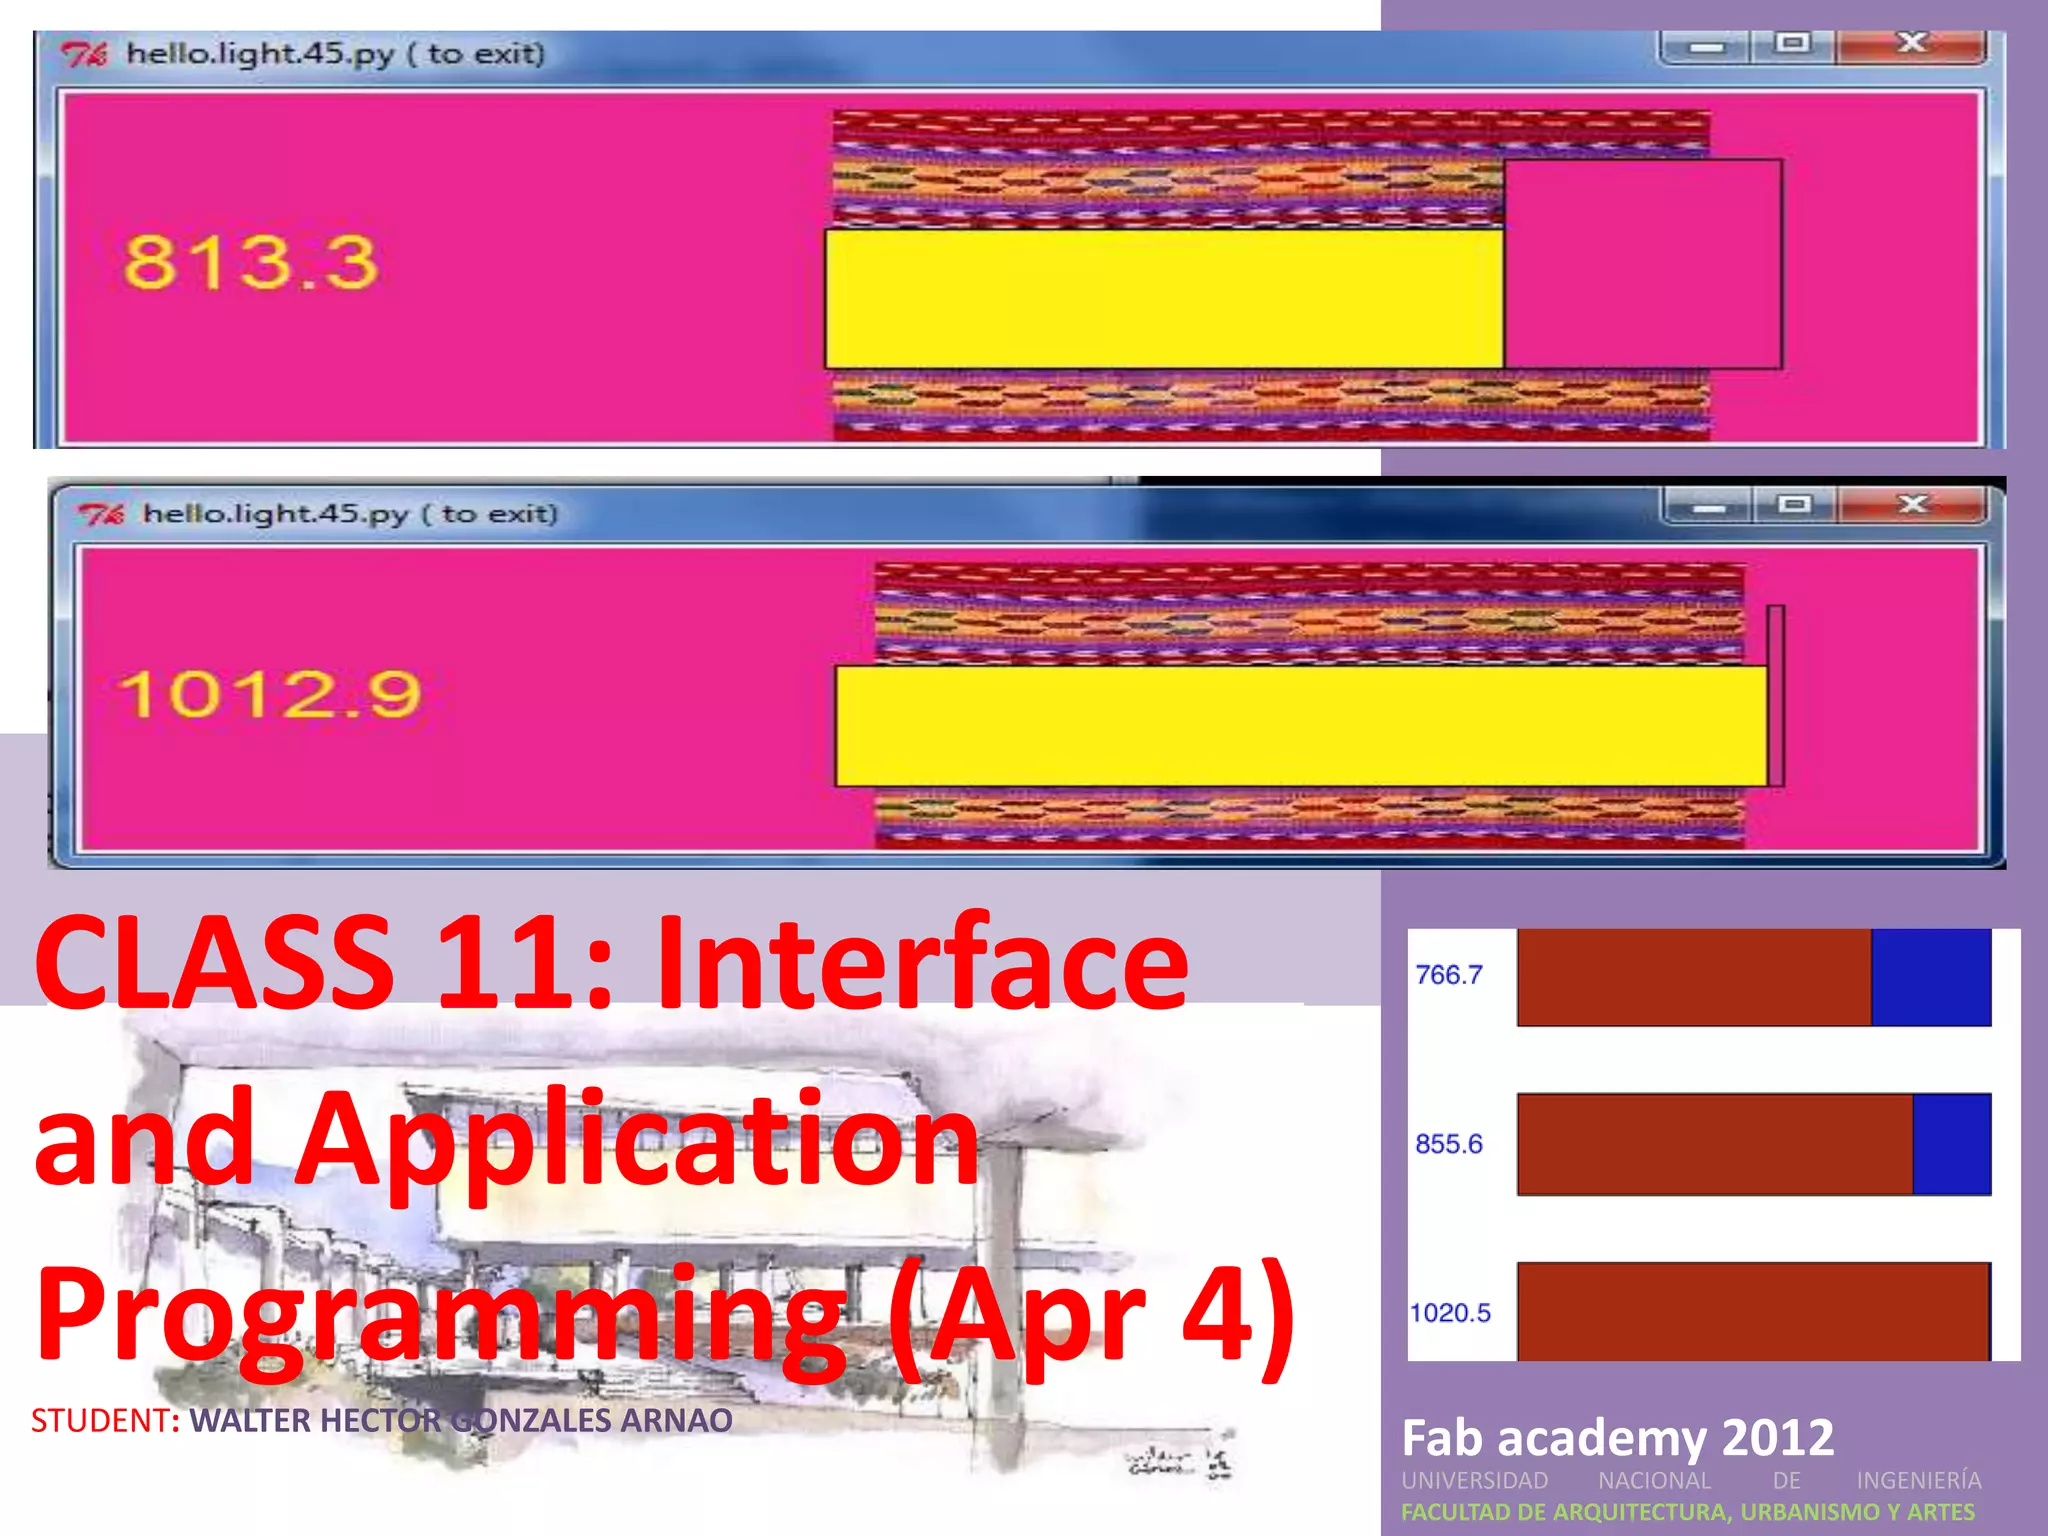Click the pink remainder box beside the 813.3 bar

[1643, 264]
